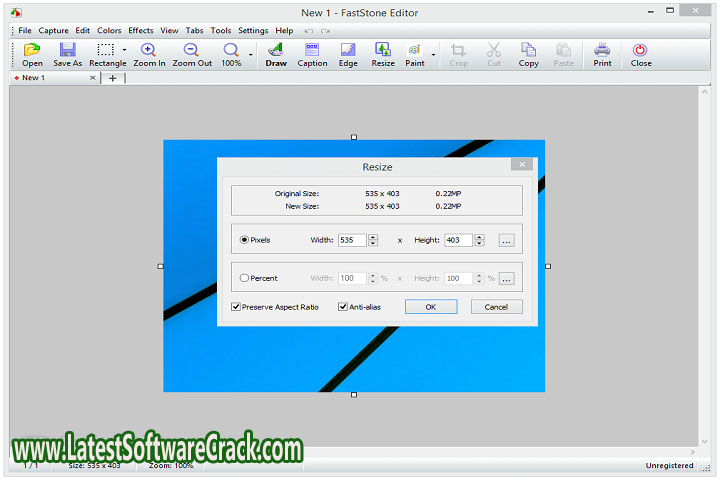Click the Zoom In magnifier
This screenshot has width=720, height=480.
(149, 55)
